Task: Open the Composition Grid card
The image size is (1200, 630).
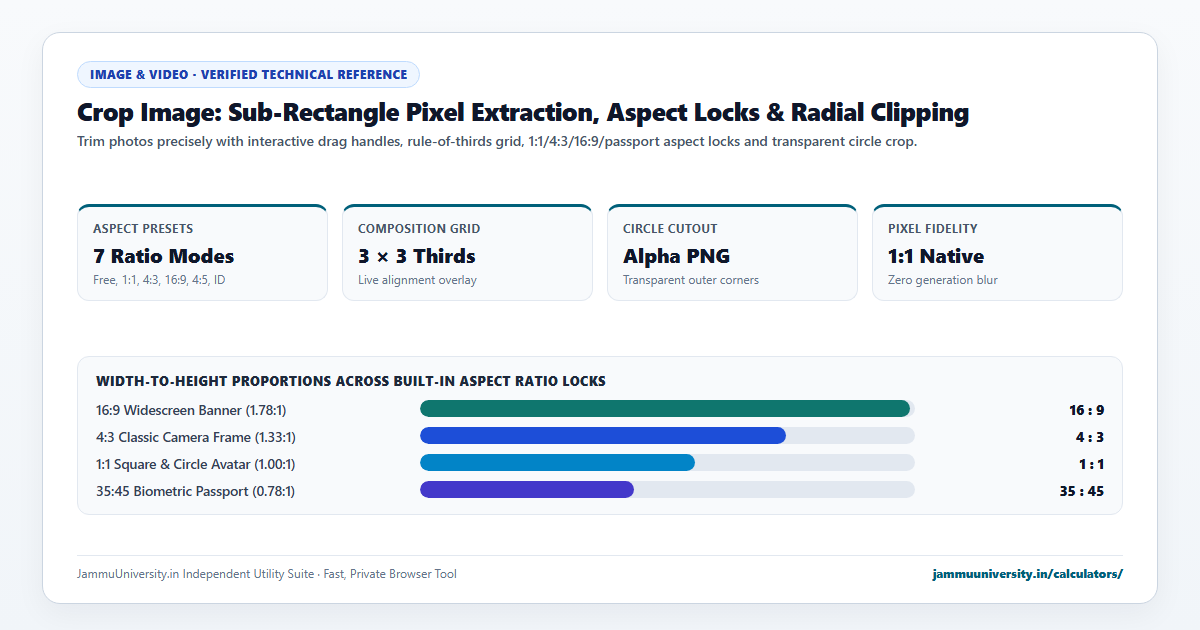Action: coord(467,252)
